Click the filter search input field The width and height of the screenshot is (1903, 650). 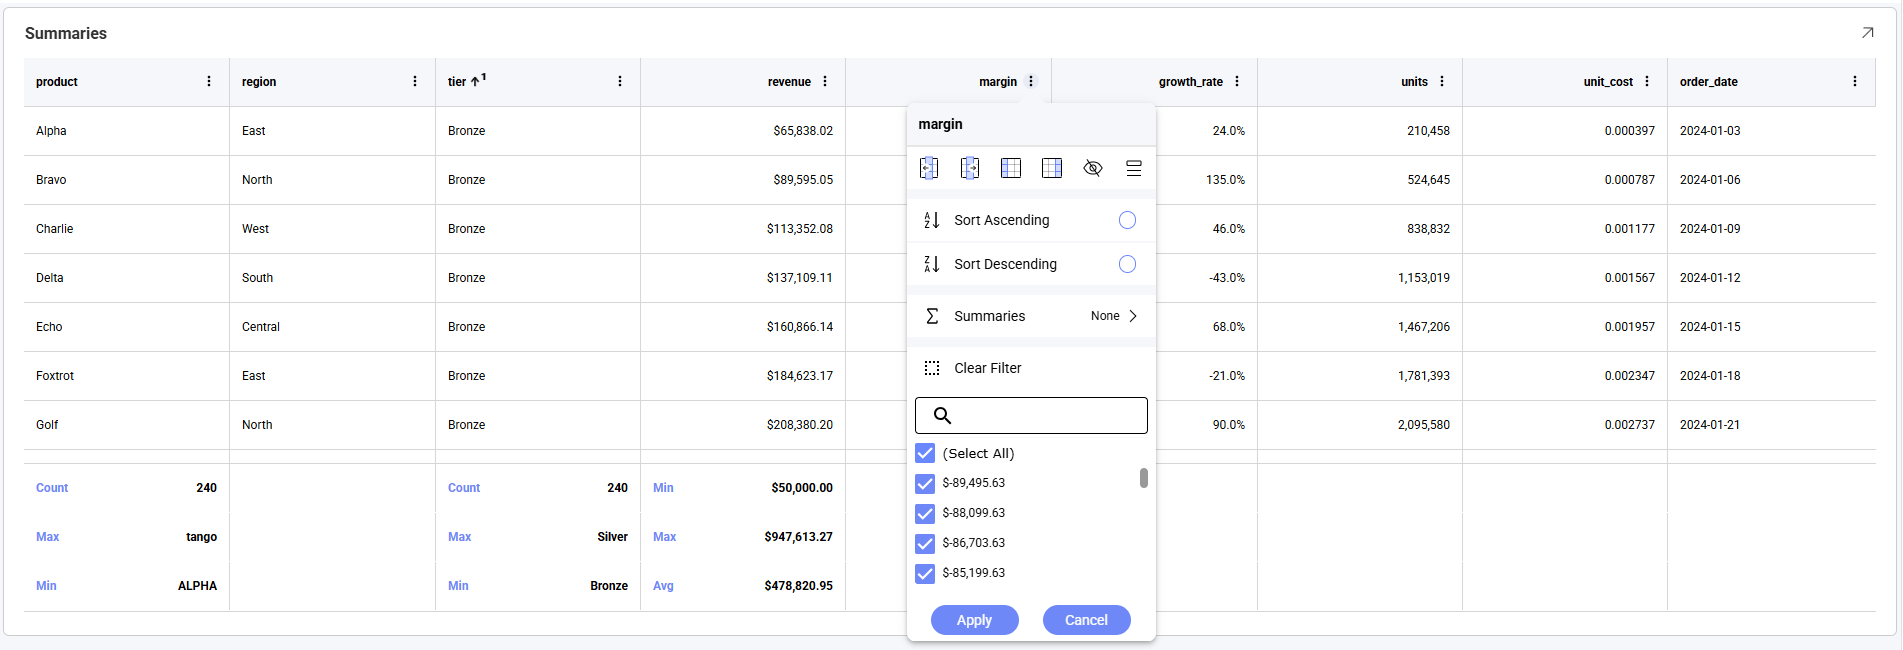pos(1031,415)
